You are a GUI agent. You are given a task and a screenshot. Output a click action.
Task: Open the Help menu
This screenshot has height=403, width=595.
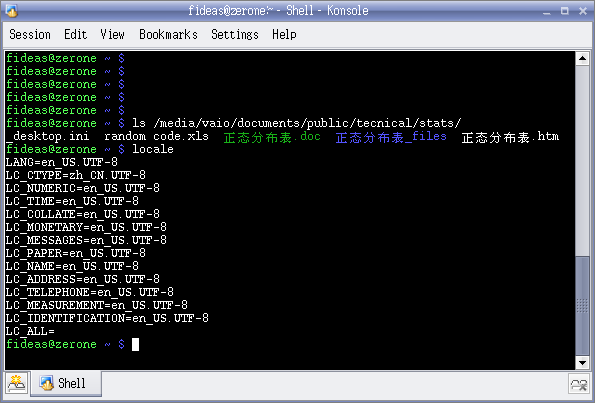284,35
